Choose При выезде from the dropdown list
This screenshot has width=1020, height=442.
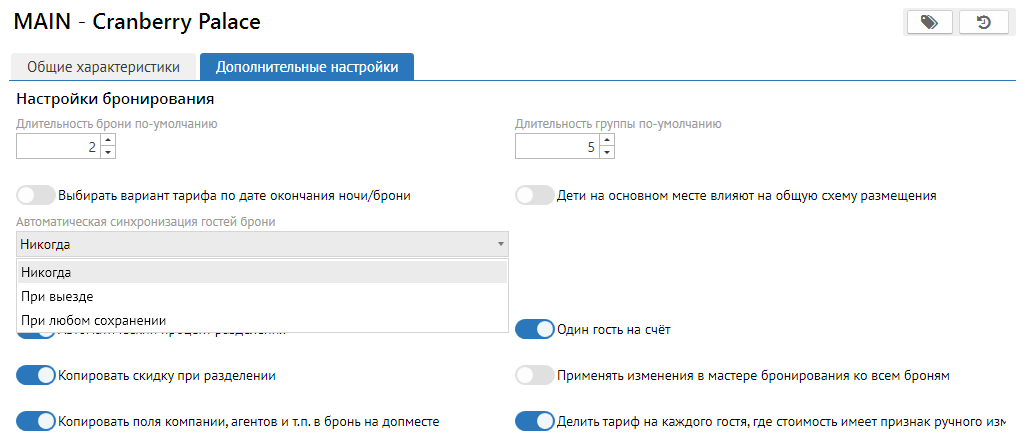tap(262, 296)
